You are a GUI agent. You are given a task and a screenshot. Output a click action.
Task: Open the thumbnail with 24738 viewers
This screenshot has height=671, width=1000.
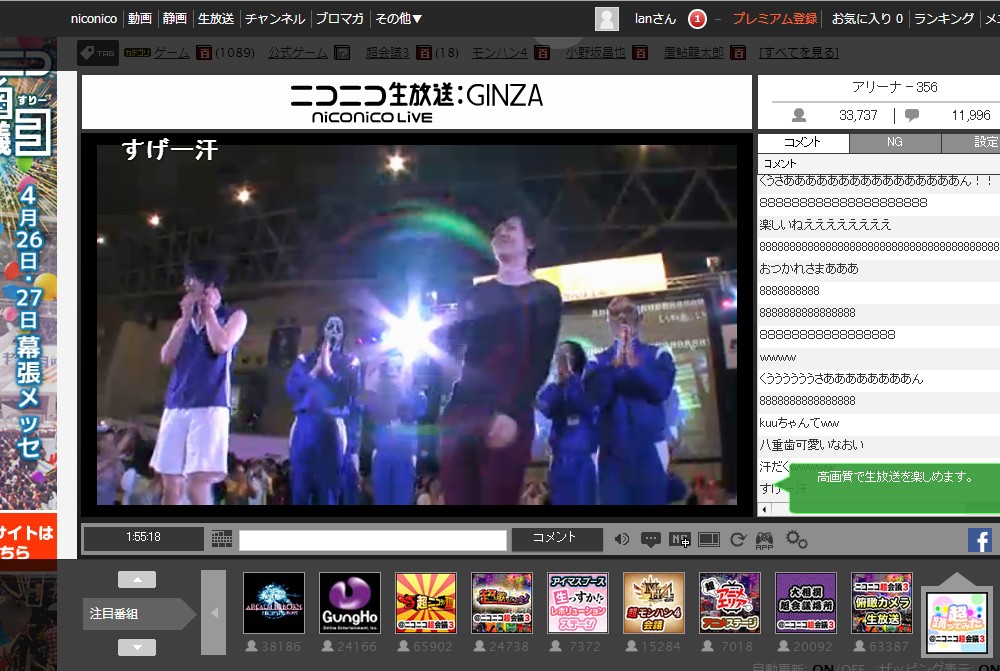(x=502, y=603)
